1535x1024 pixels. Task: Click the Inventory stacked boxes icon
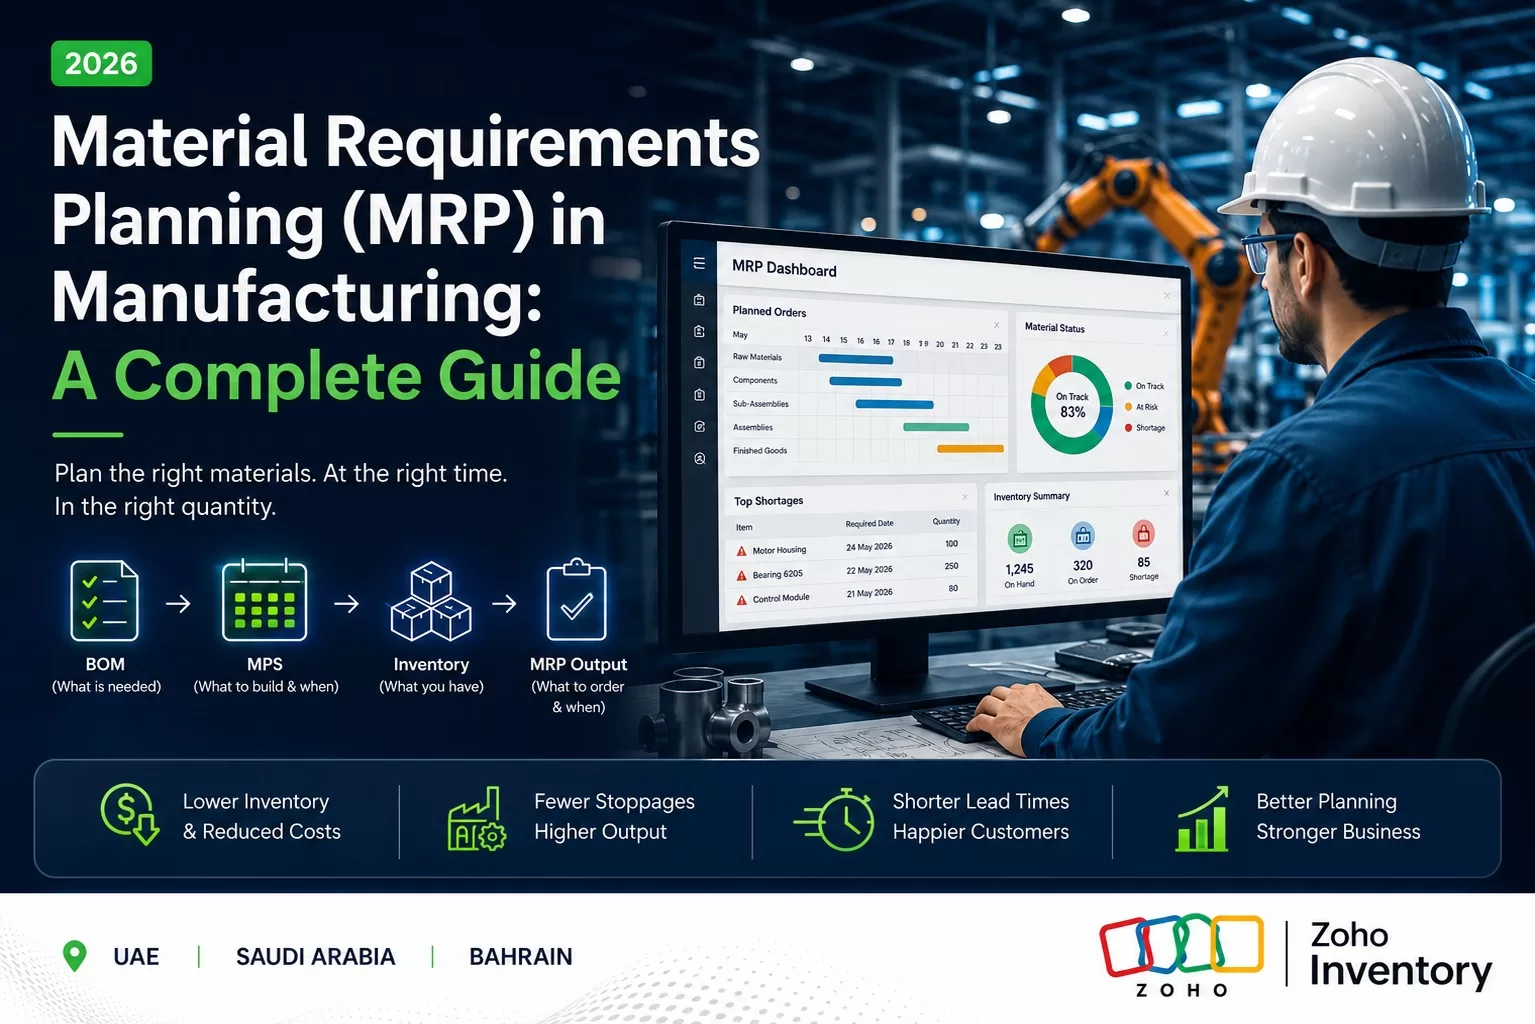tap(431, 601)
